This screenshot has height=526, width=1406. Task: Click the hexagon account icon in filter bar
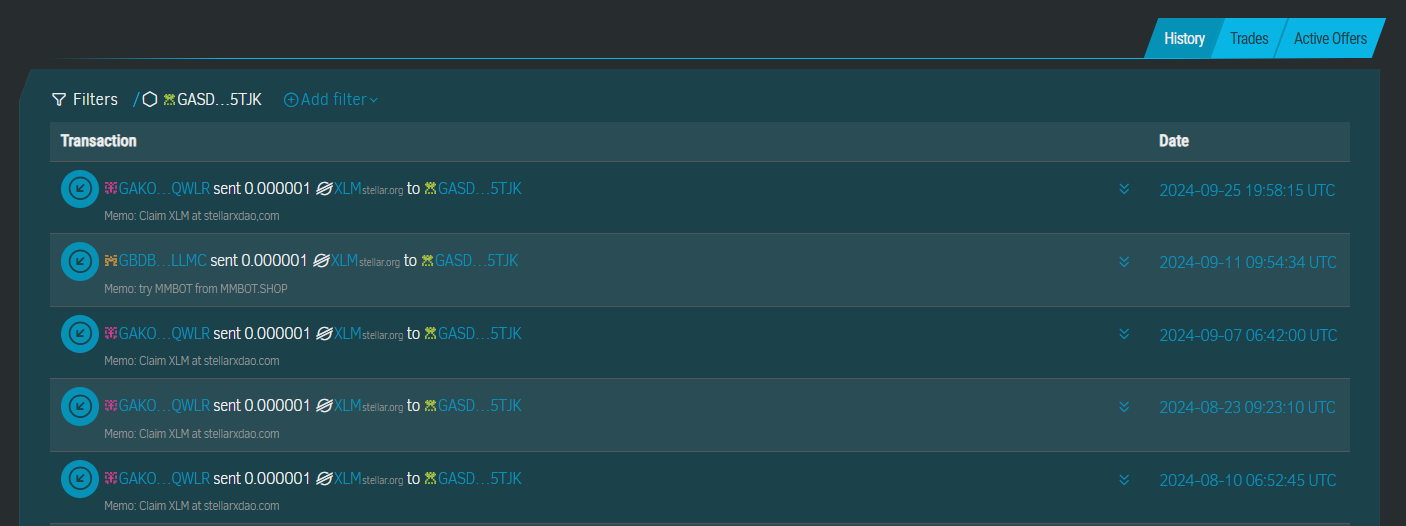[150, 100]
